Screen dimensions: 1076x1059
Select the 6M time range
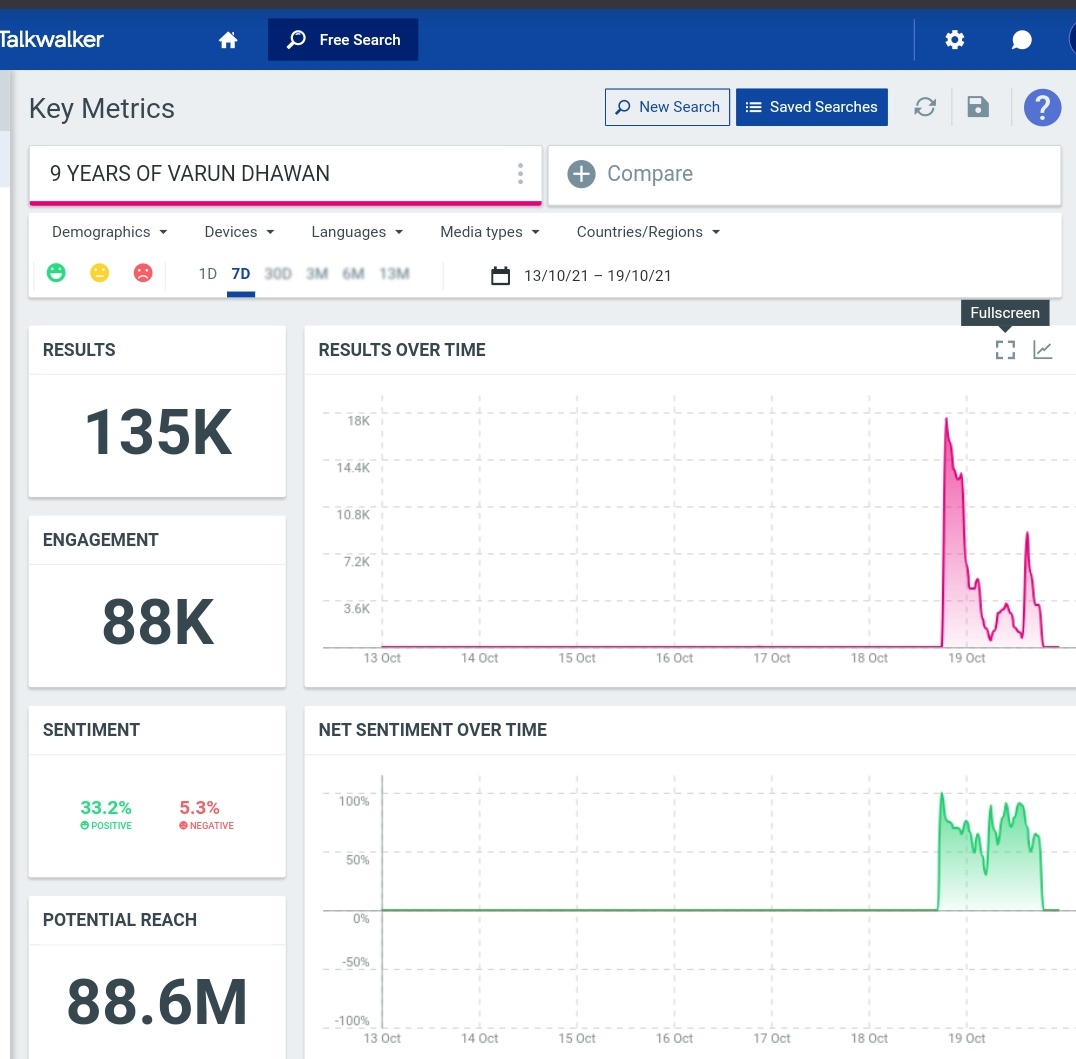353,274
